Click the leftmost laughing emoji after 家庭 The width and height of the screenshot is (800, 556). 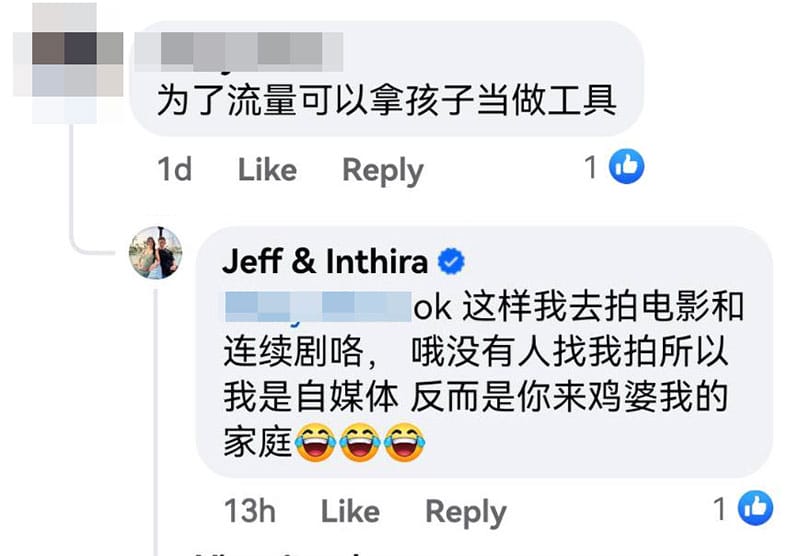315,442
